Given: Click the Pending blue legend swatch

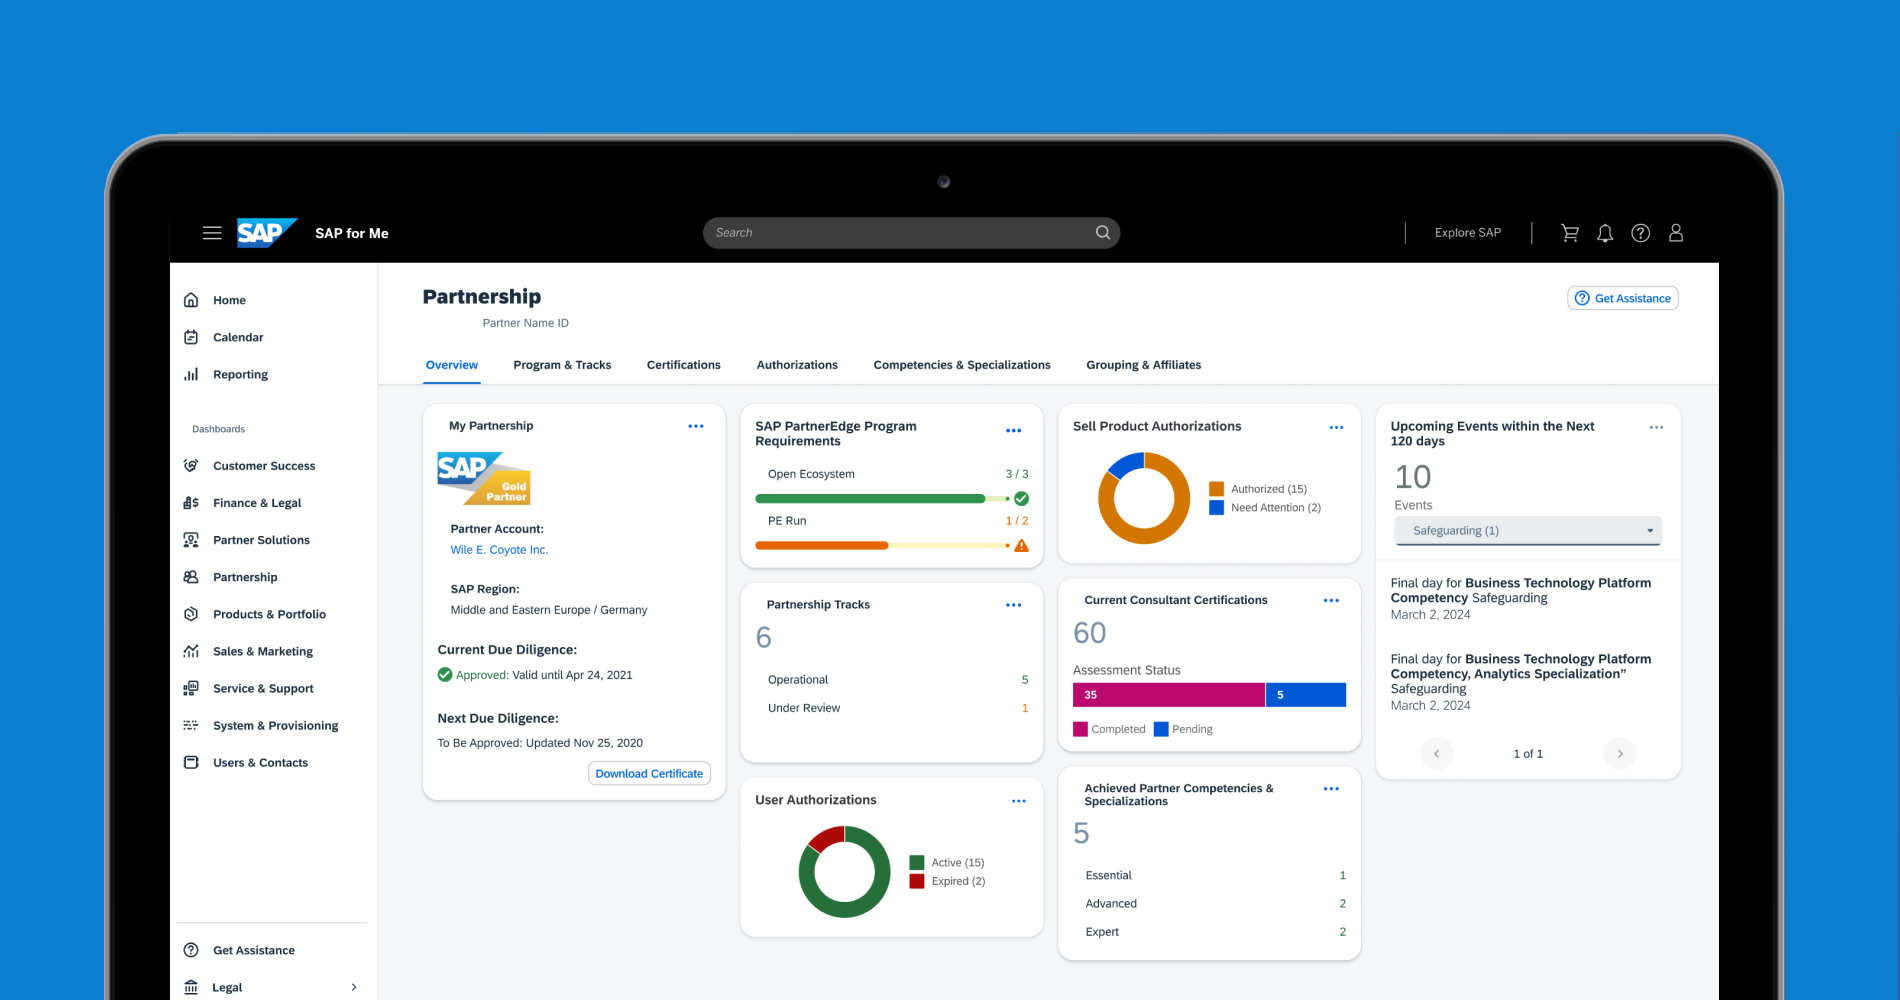Looking at the screenshot, I should pos(1161,729).
